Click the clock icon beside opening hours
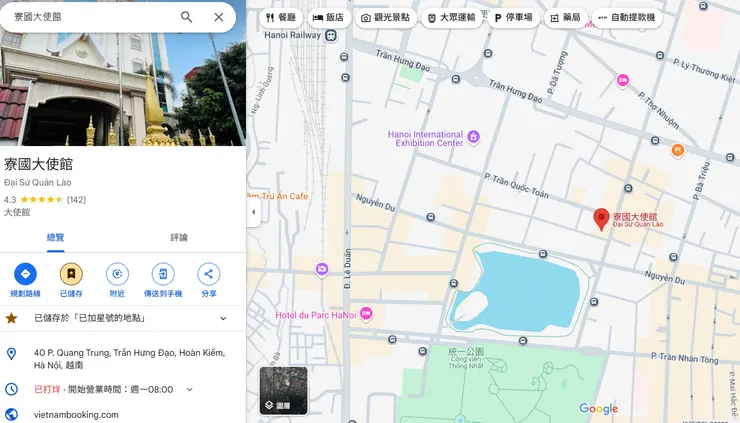This screenshot has width=740, height=423. click(11, 389)
